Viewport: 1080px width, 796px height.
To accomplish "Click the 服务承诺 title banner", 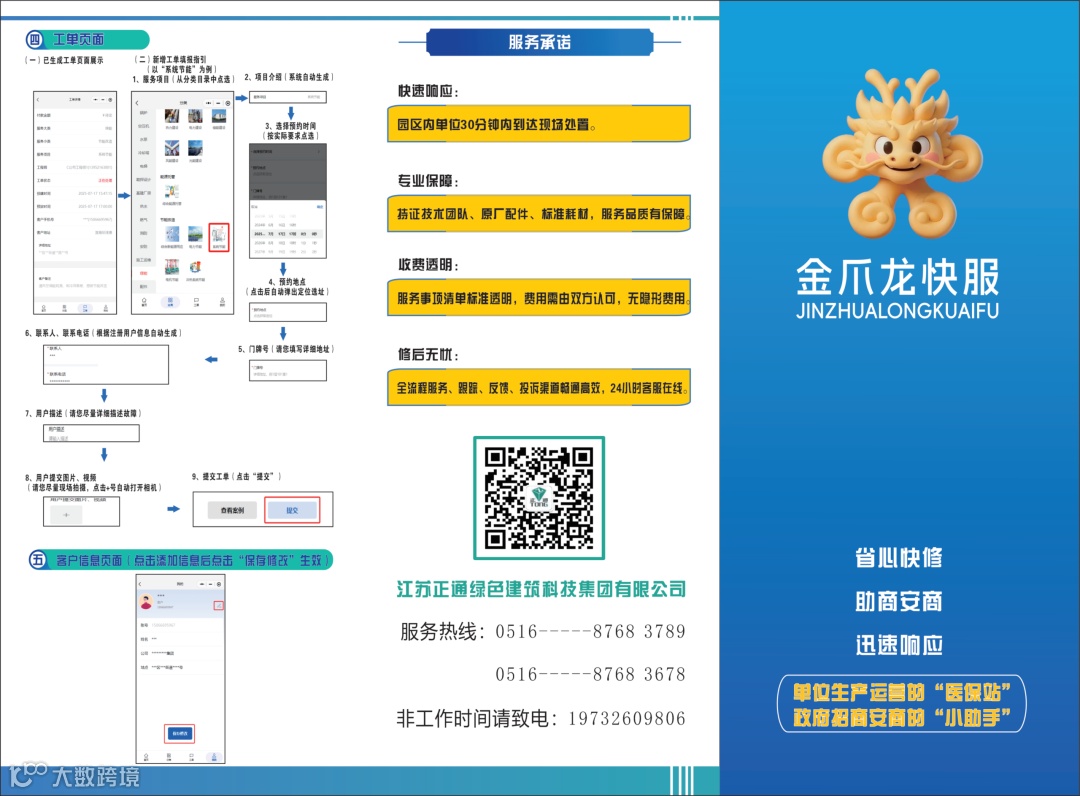I will click(539, 42).
